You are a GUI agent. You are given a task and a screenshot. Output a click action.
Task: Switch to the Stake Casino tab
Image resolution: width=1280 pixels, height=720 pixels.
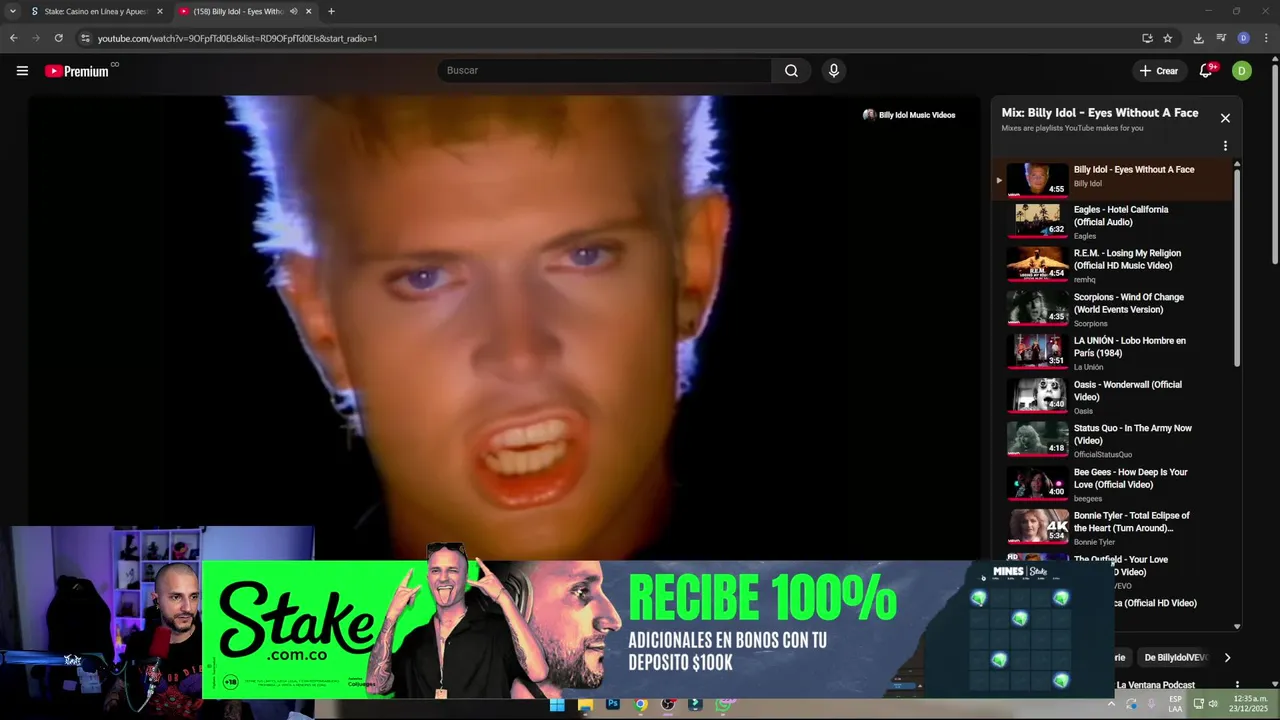point(96,11)
